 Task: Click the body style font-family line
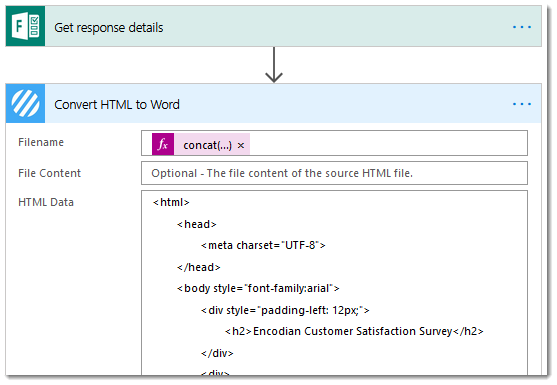258,288
